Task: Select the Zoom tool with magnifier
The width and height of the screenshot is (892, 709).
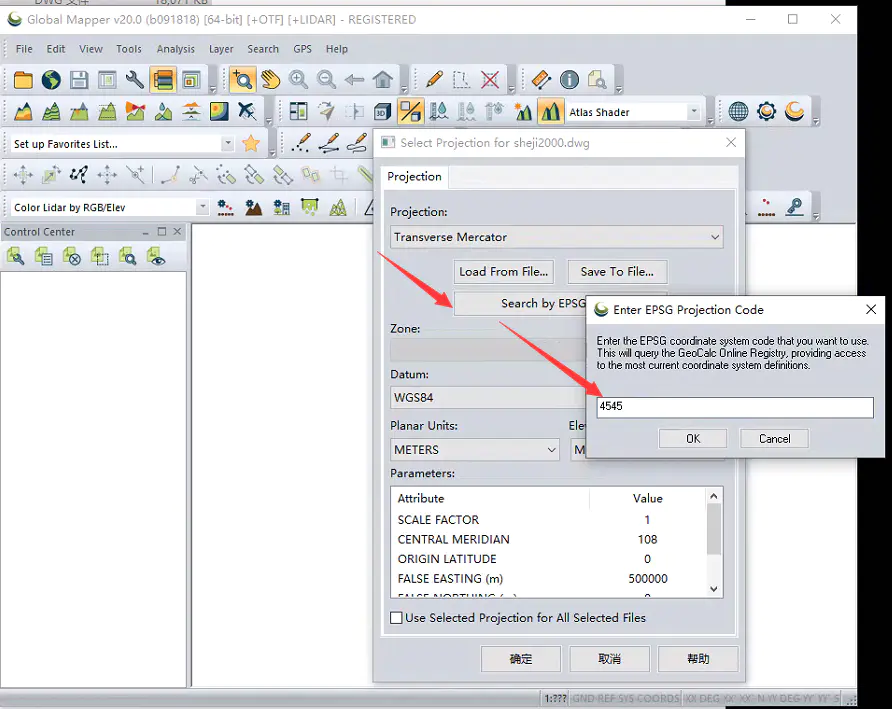Action: (x=242, y=80)
